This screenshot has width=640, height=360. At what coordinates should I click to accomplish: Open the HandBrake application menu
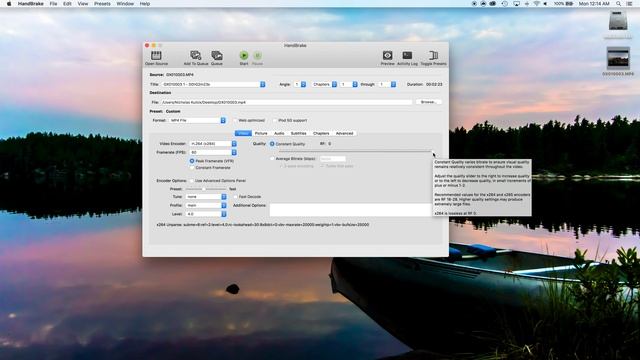click(x=31, y=4)
